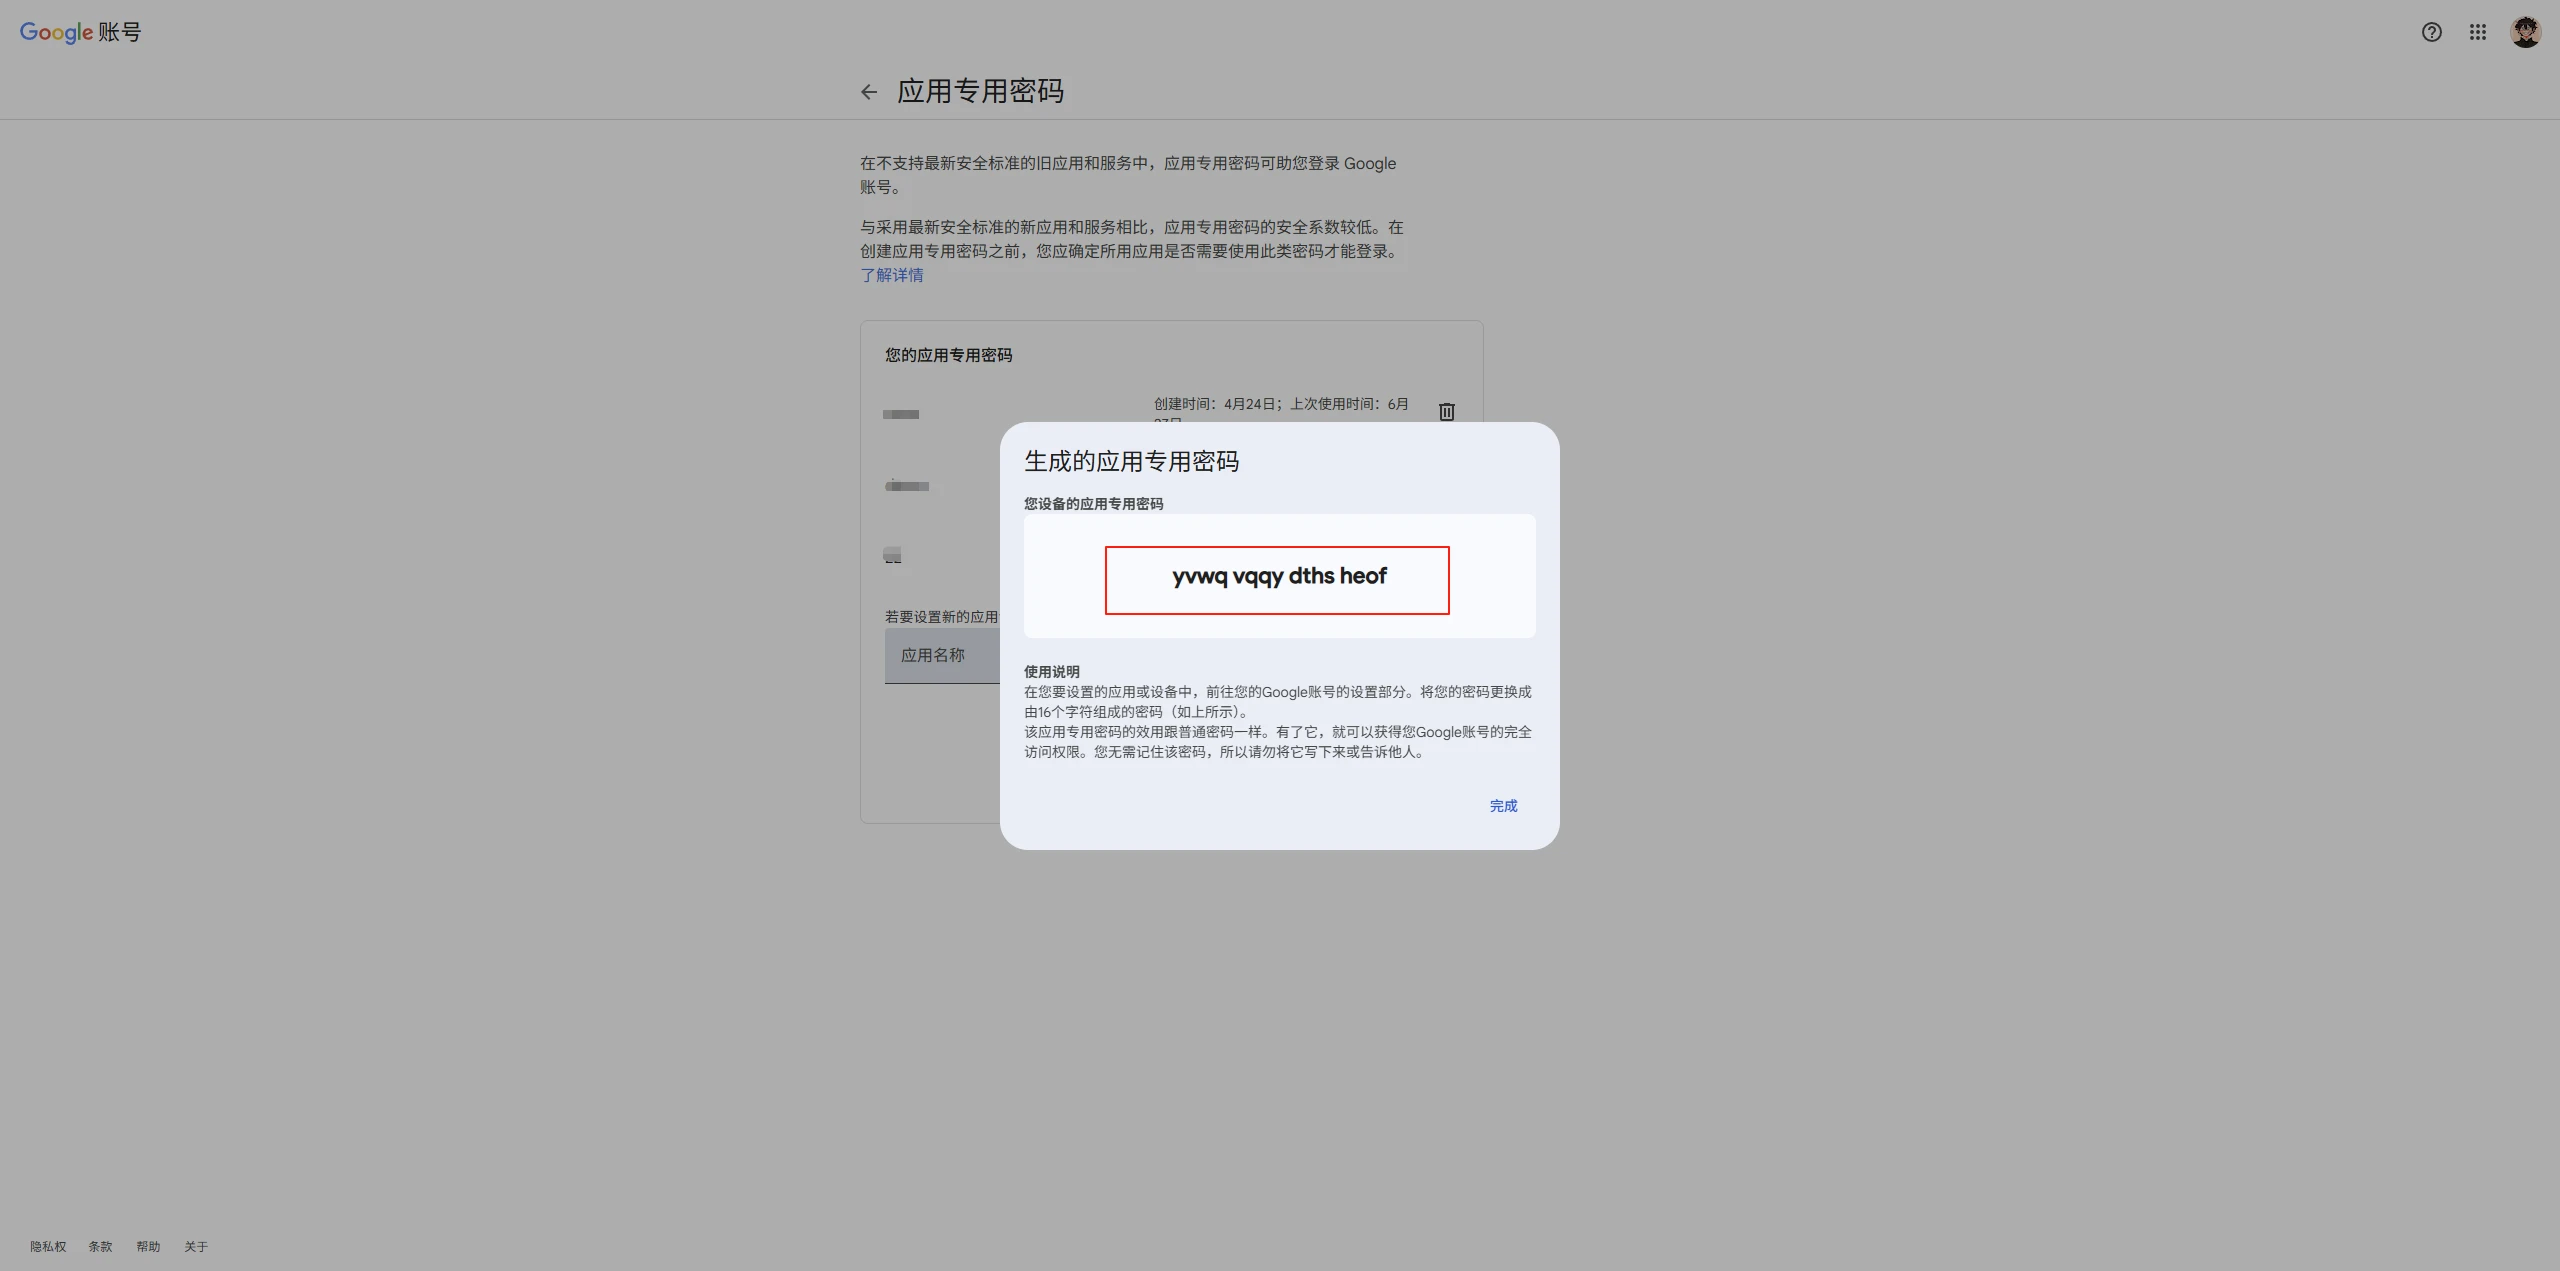The height and width of the screenshot is (1271, 2560).
Task: Click the 使用说明 instructions heading
Action: click(1051, 672)
